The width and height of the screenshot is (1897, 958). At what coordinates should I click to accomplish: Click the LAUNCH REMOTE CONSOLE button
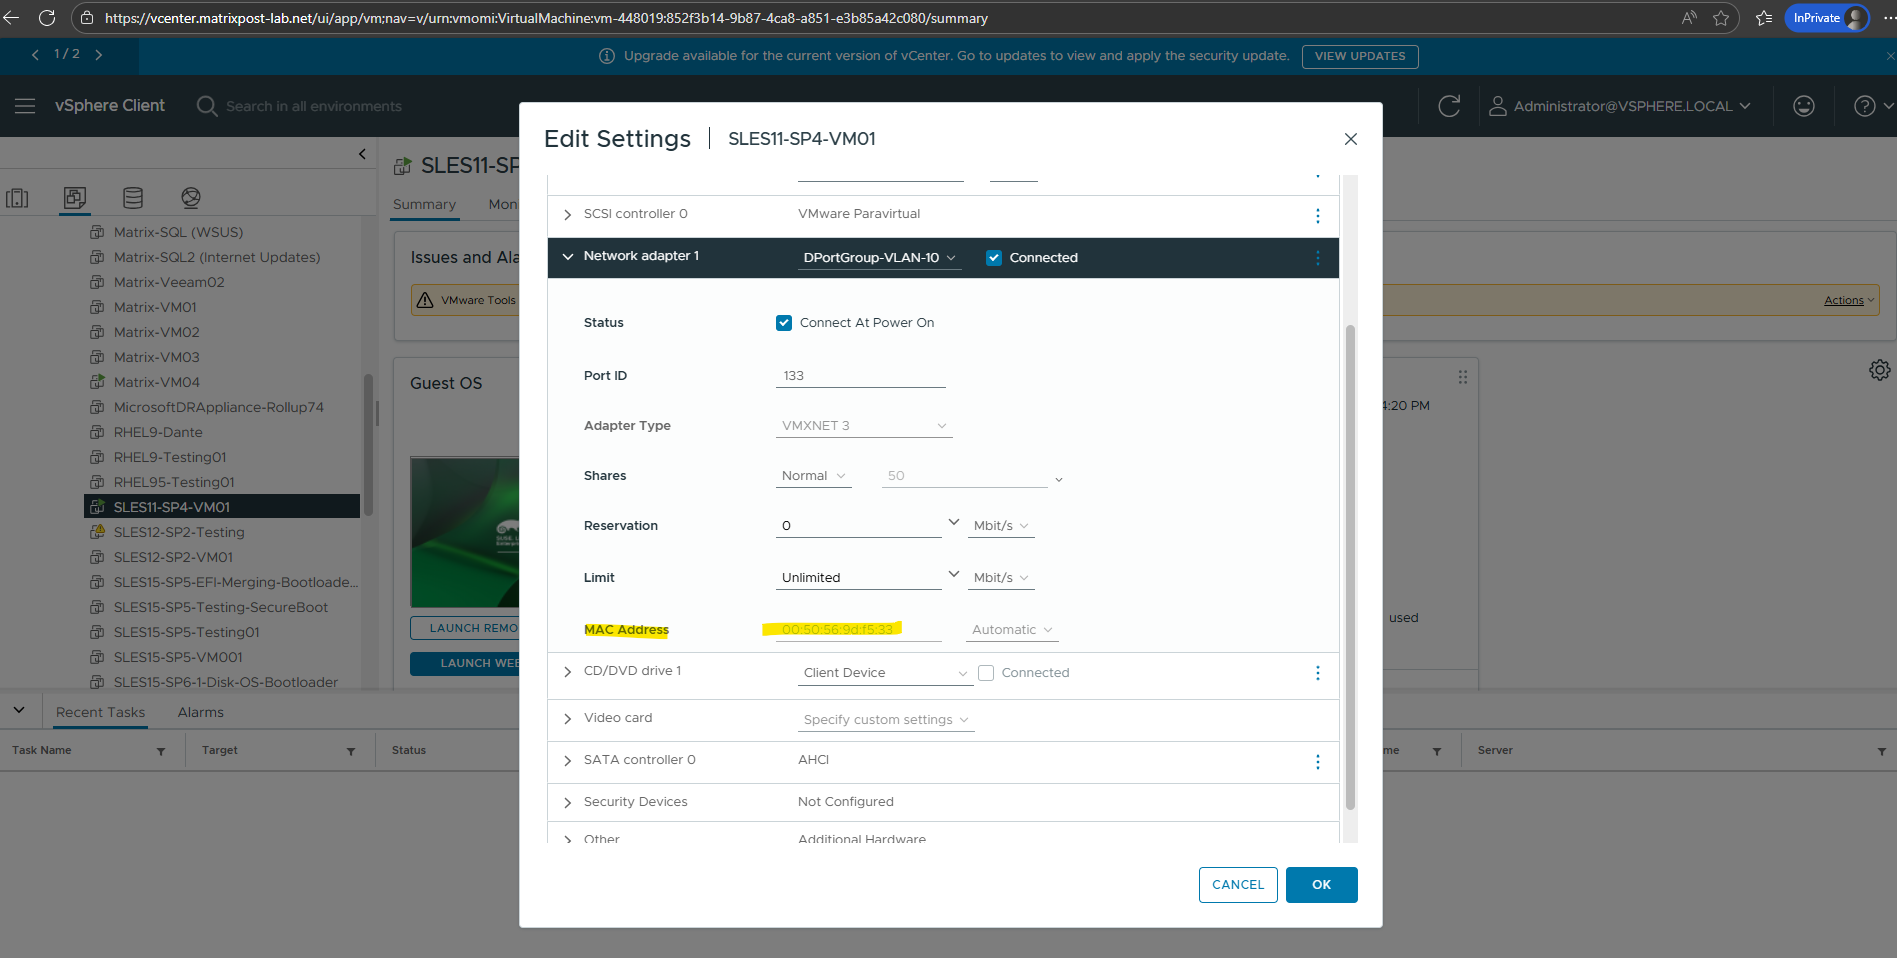click(465, 628)
